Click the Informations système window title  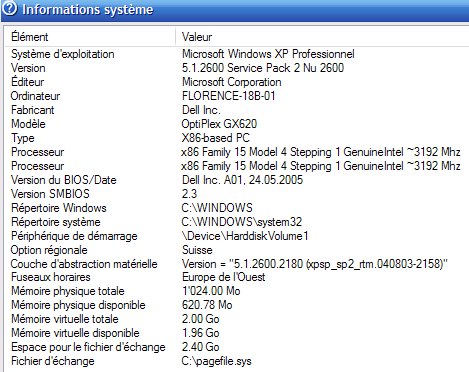[x=88, y=9]
